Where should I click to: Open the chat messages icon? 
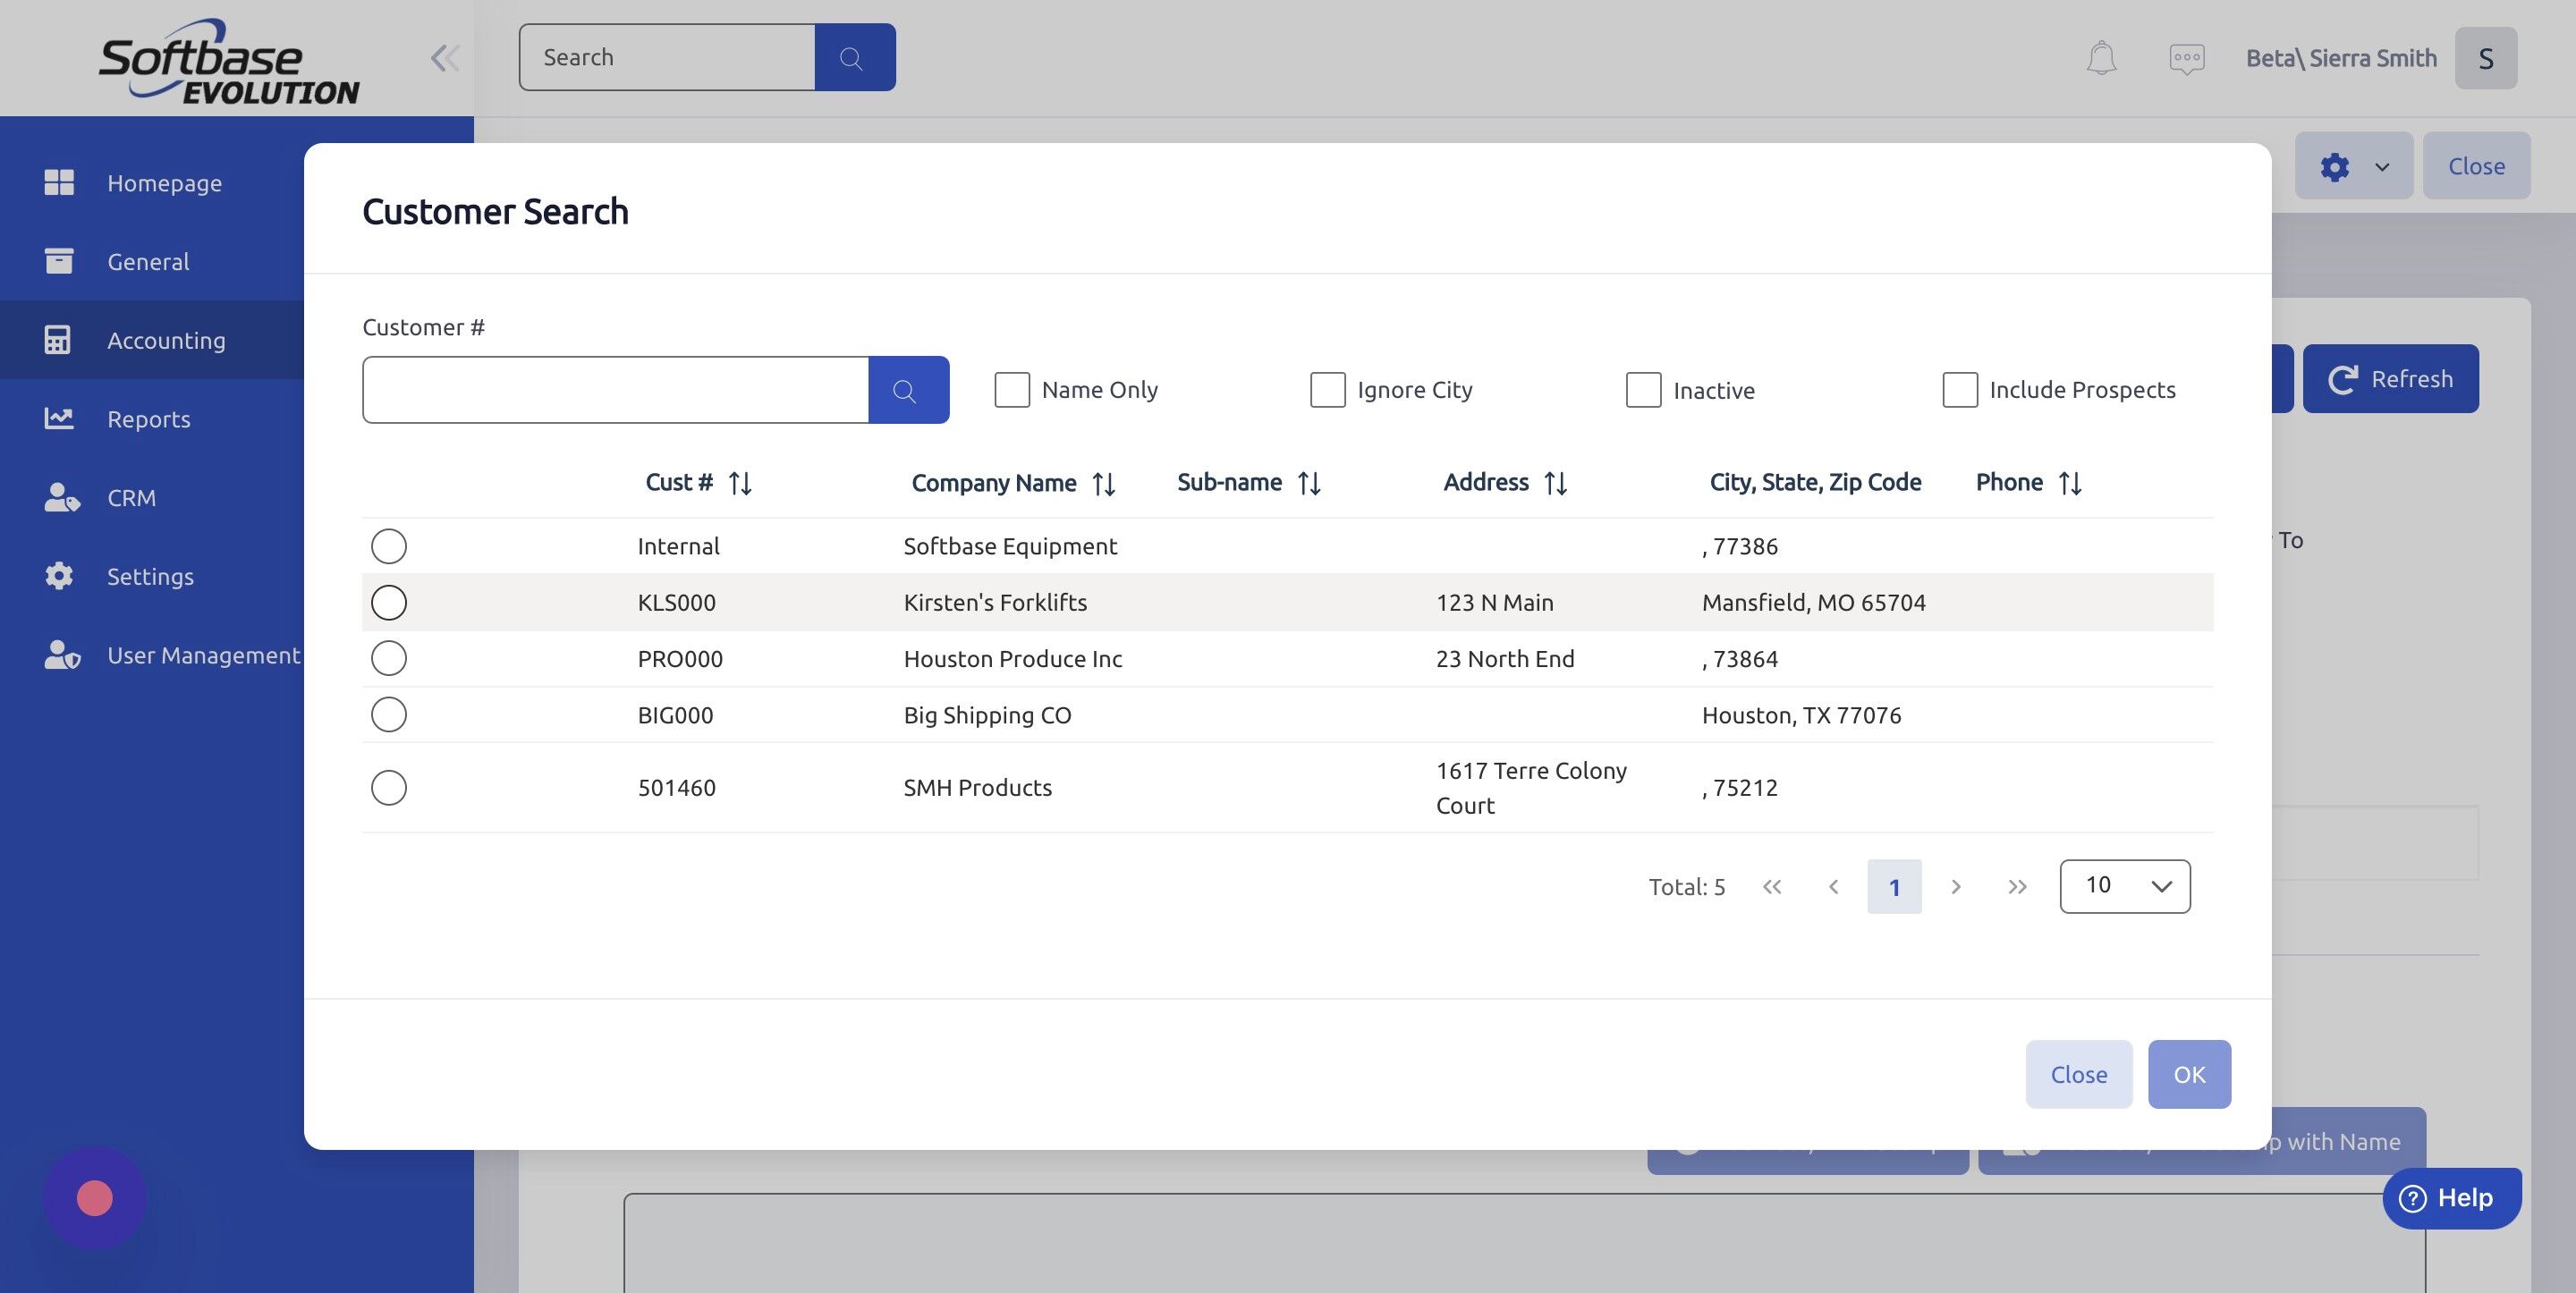point(2187,58)
